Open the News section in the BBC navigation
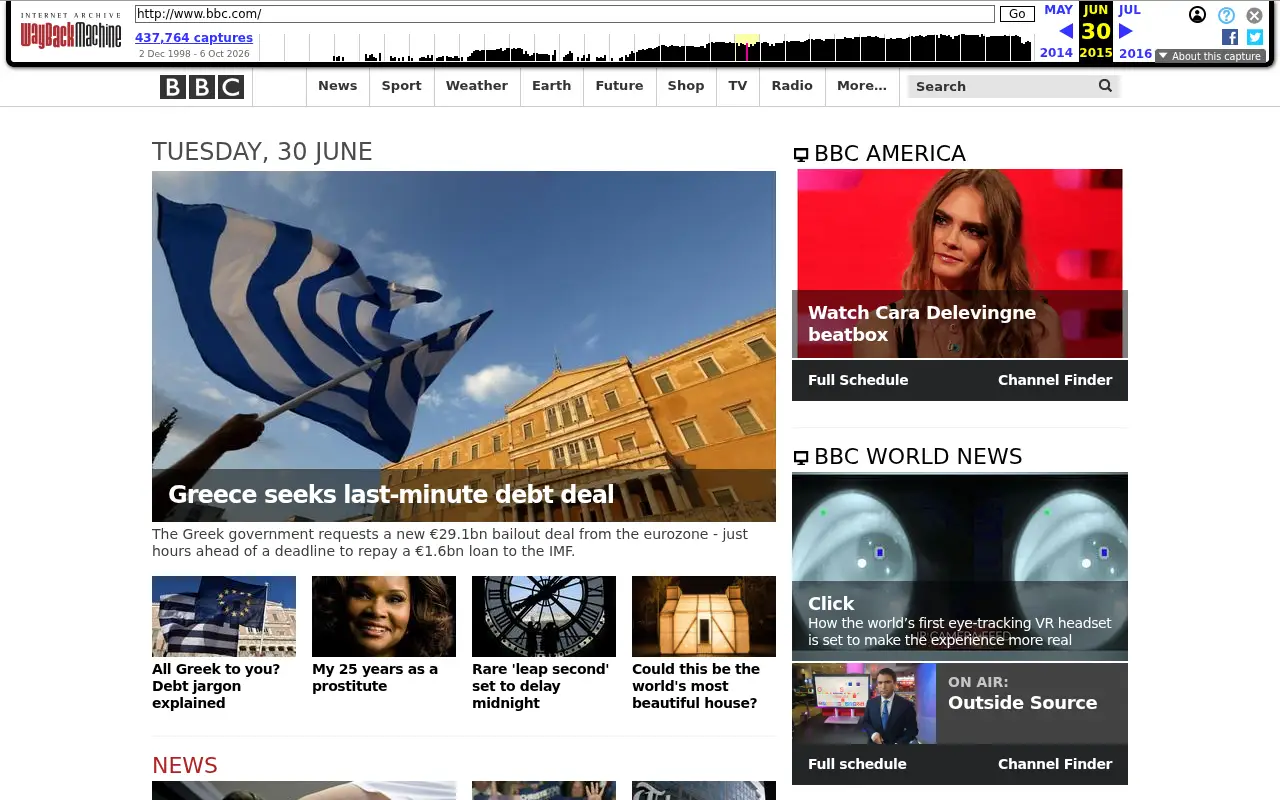The image size is (1280, 800). pos(338,86)
